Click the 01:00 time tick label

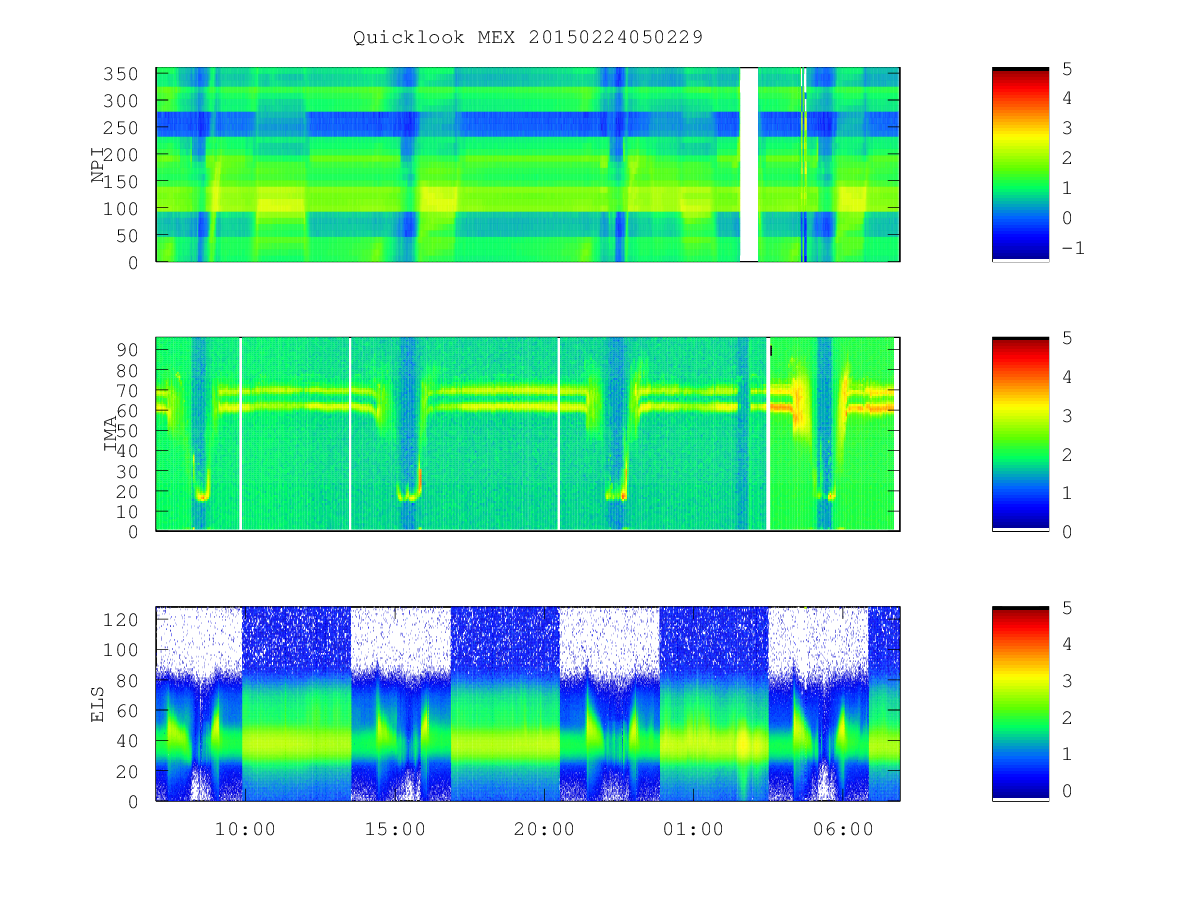click(x=693, y=829)
